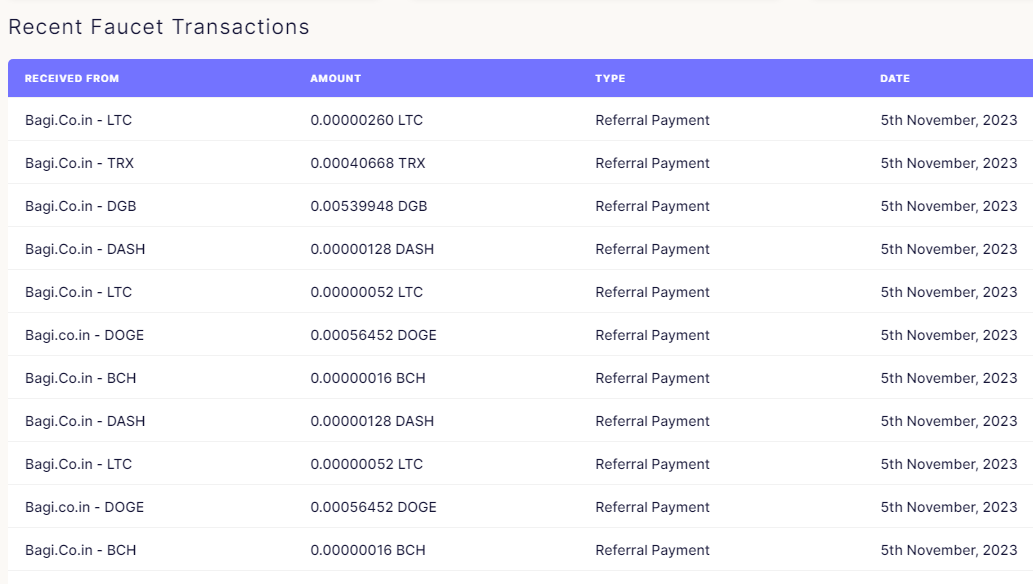Select the last Bagi.co.in - DOGE row
Viewport: 1033px width, 584px height.
pos(520,506)
